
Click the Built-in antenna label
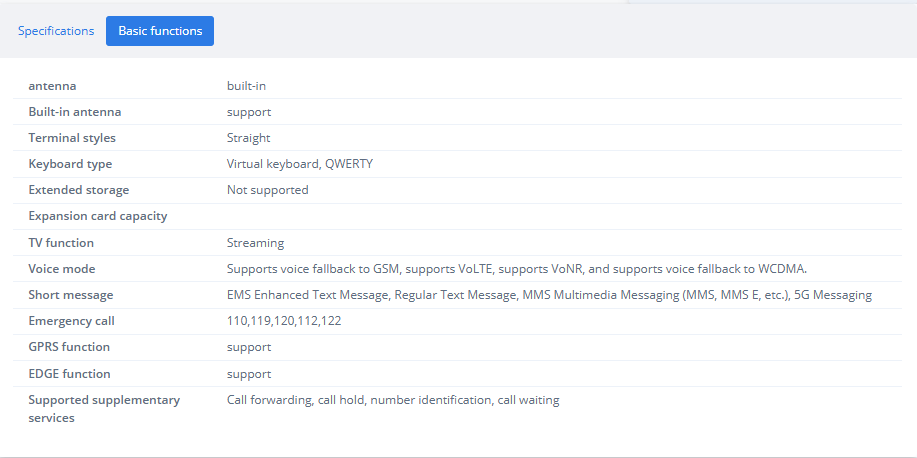pyautogui.click(x=75, y=112)
